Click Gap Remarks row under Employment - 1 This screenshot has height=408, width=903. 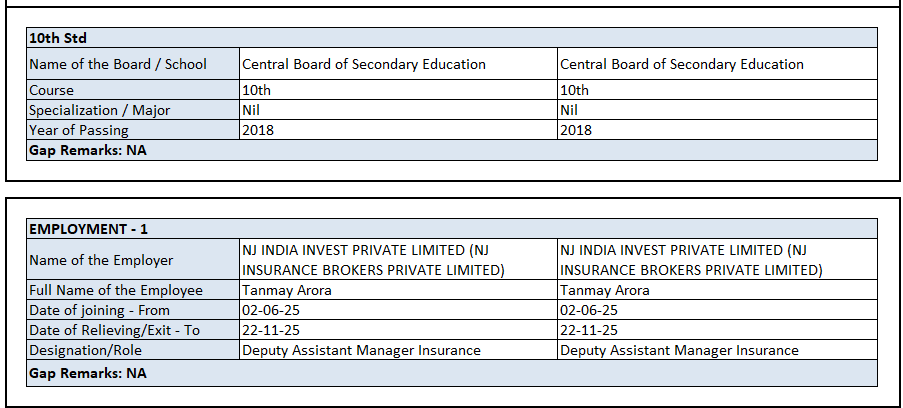tap(88, 373)
